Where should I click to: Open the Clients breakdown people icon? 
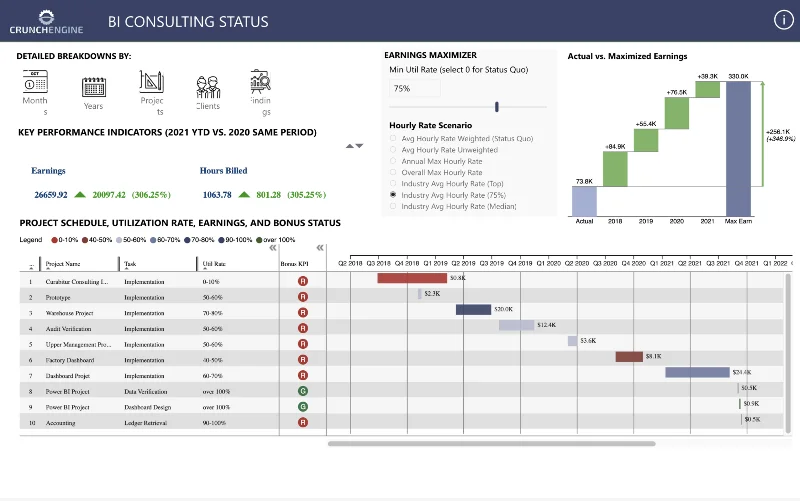[208, 87]
